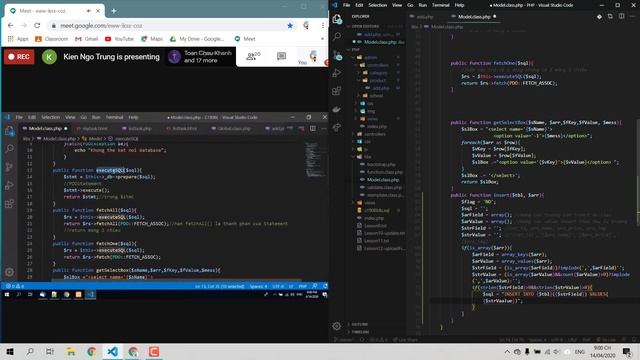
Task: Toggle mute on the Meet tab audio
Action: coord(89,11)
